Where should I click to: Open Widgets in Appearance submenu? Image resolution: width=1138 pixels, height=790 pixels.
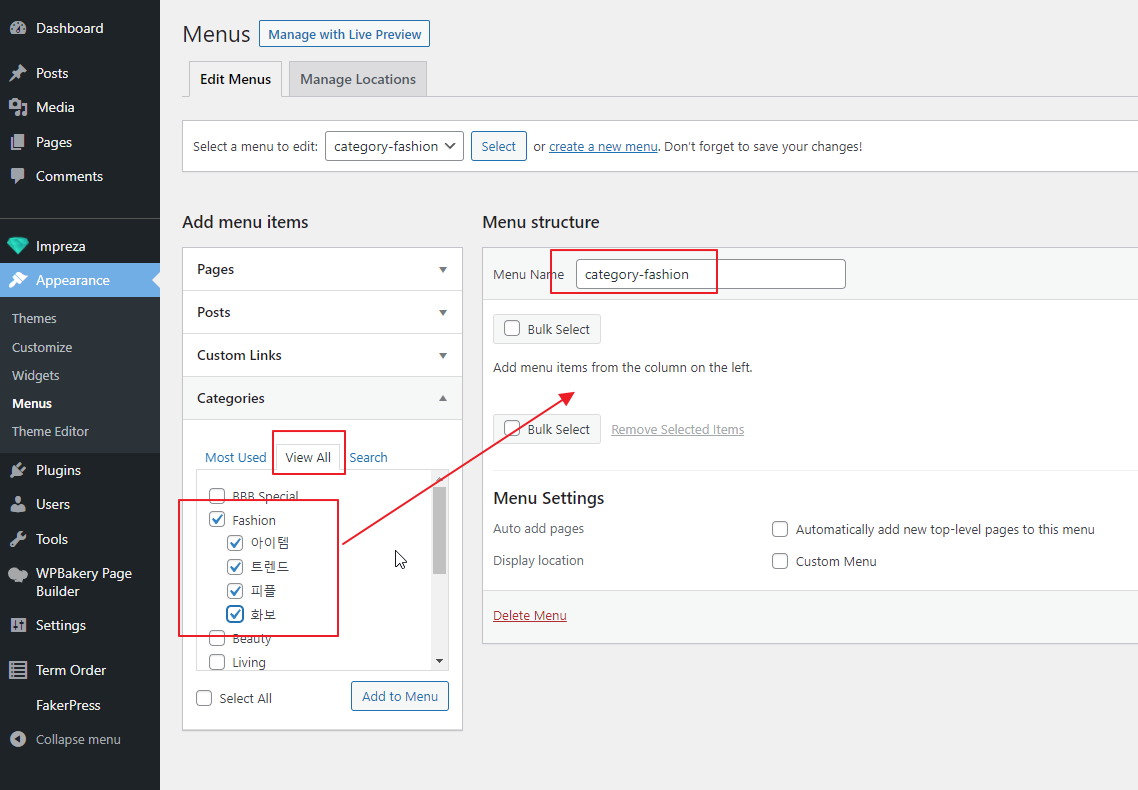[x=36, y=376]
